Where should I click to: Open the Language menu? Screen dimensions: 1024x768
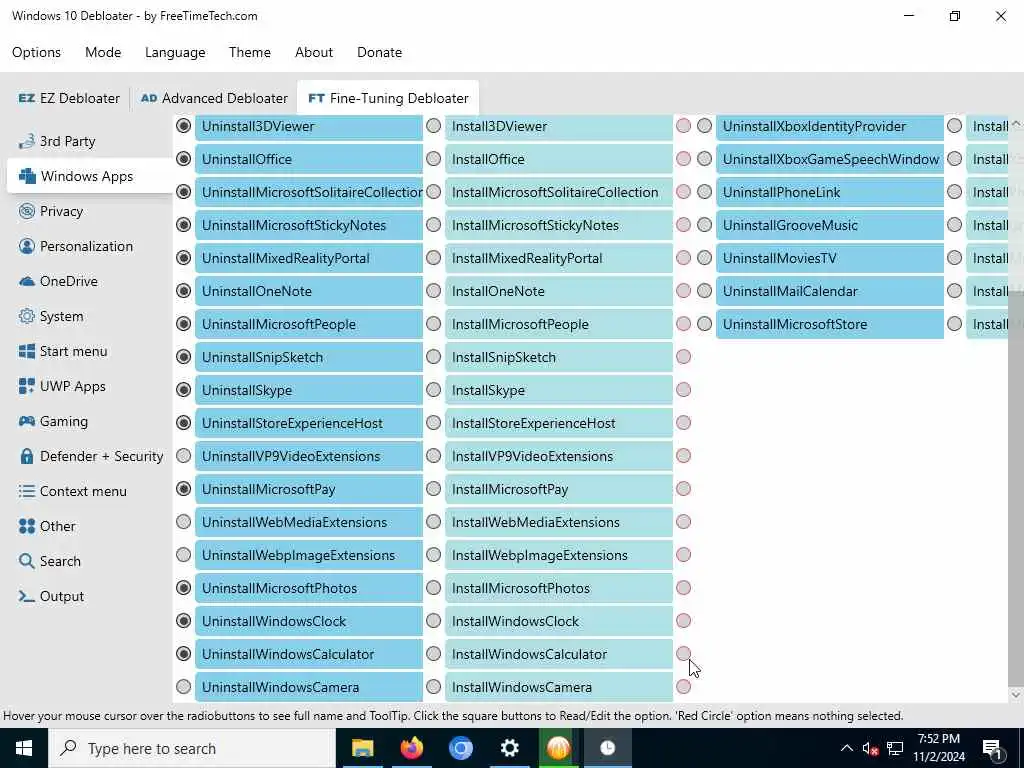(x=175, y=52)
